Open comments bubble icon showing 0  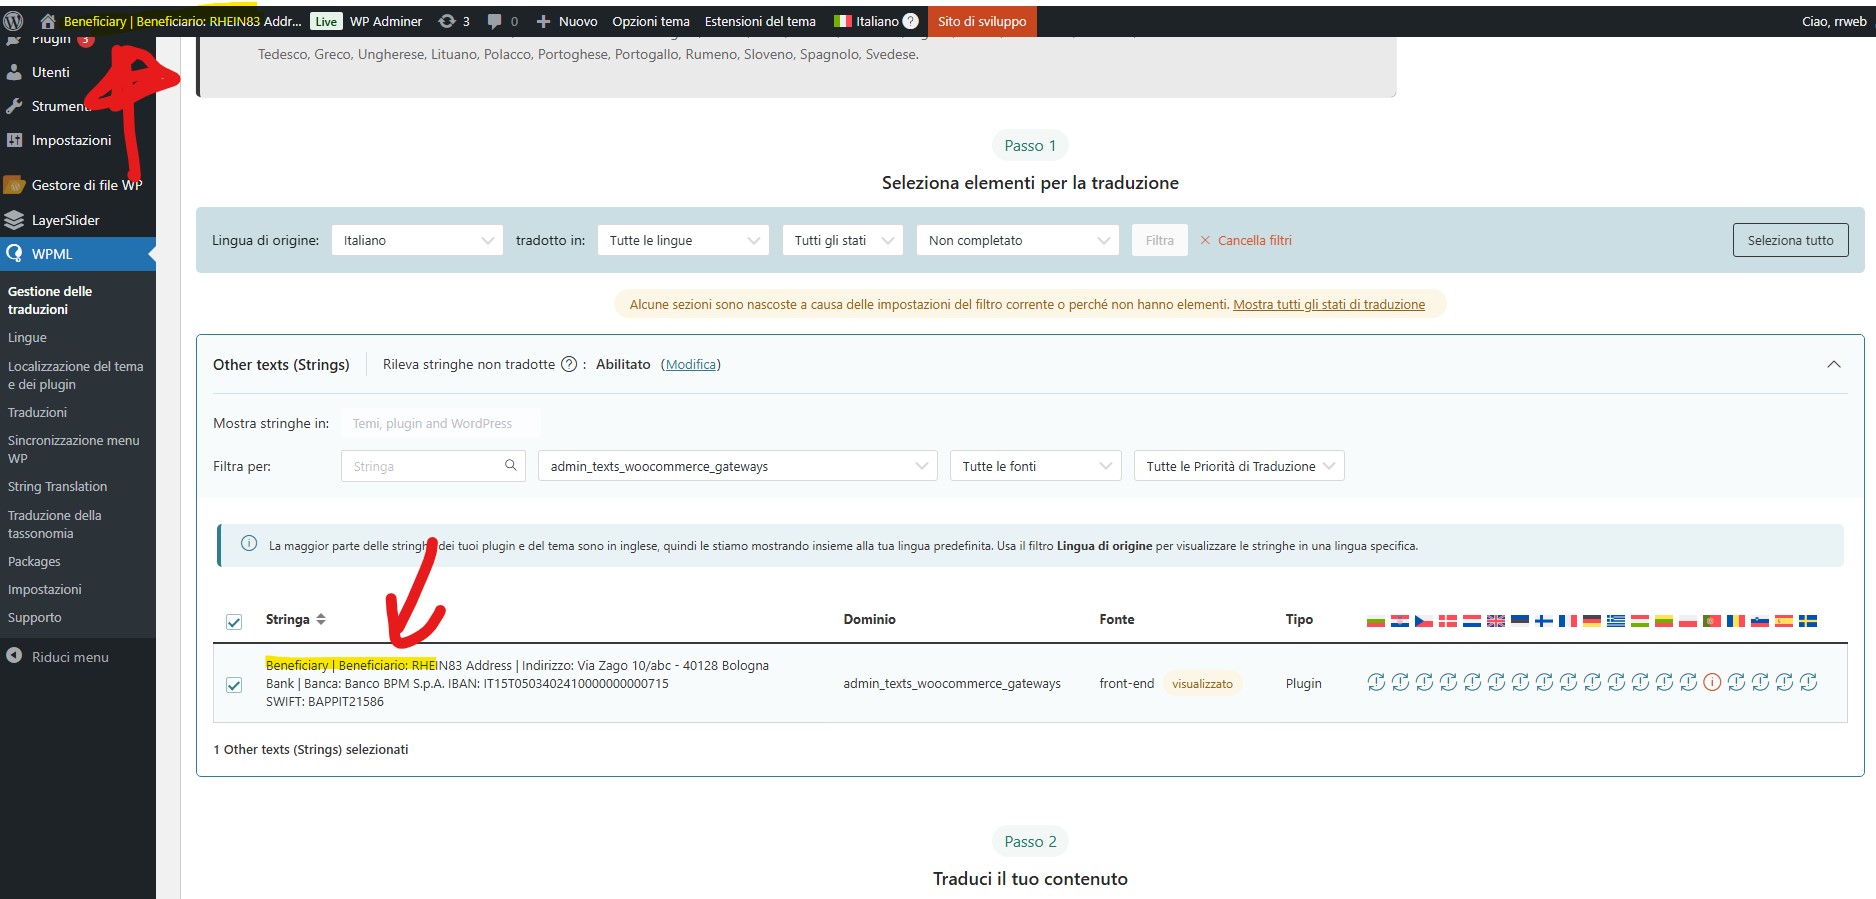pos(503,21)
